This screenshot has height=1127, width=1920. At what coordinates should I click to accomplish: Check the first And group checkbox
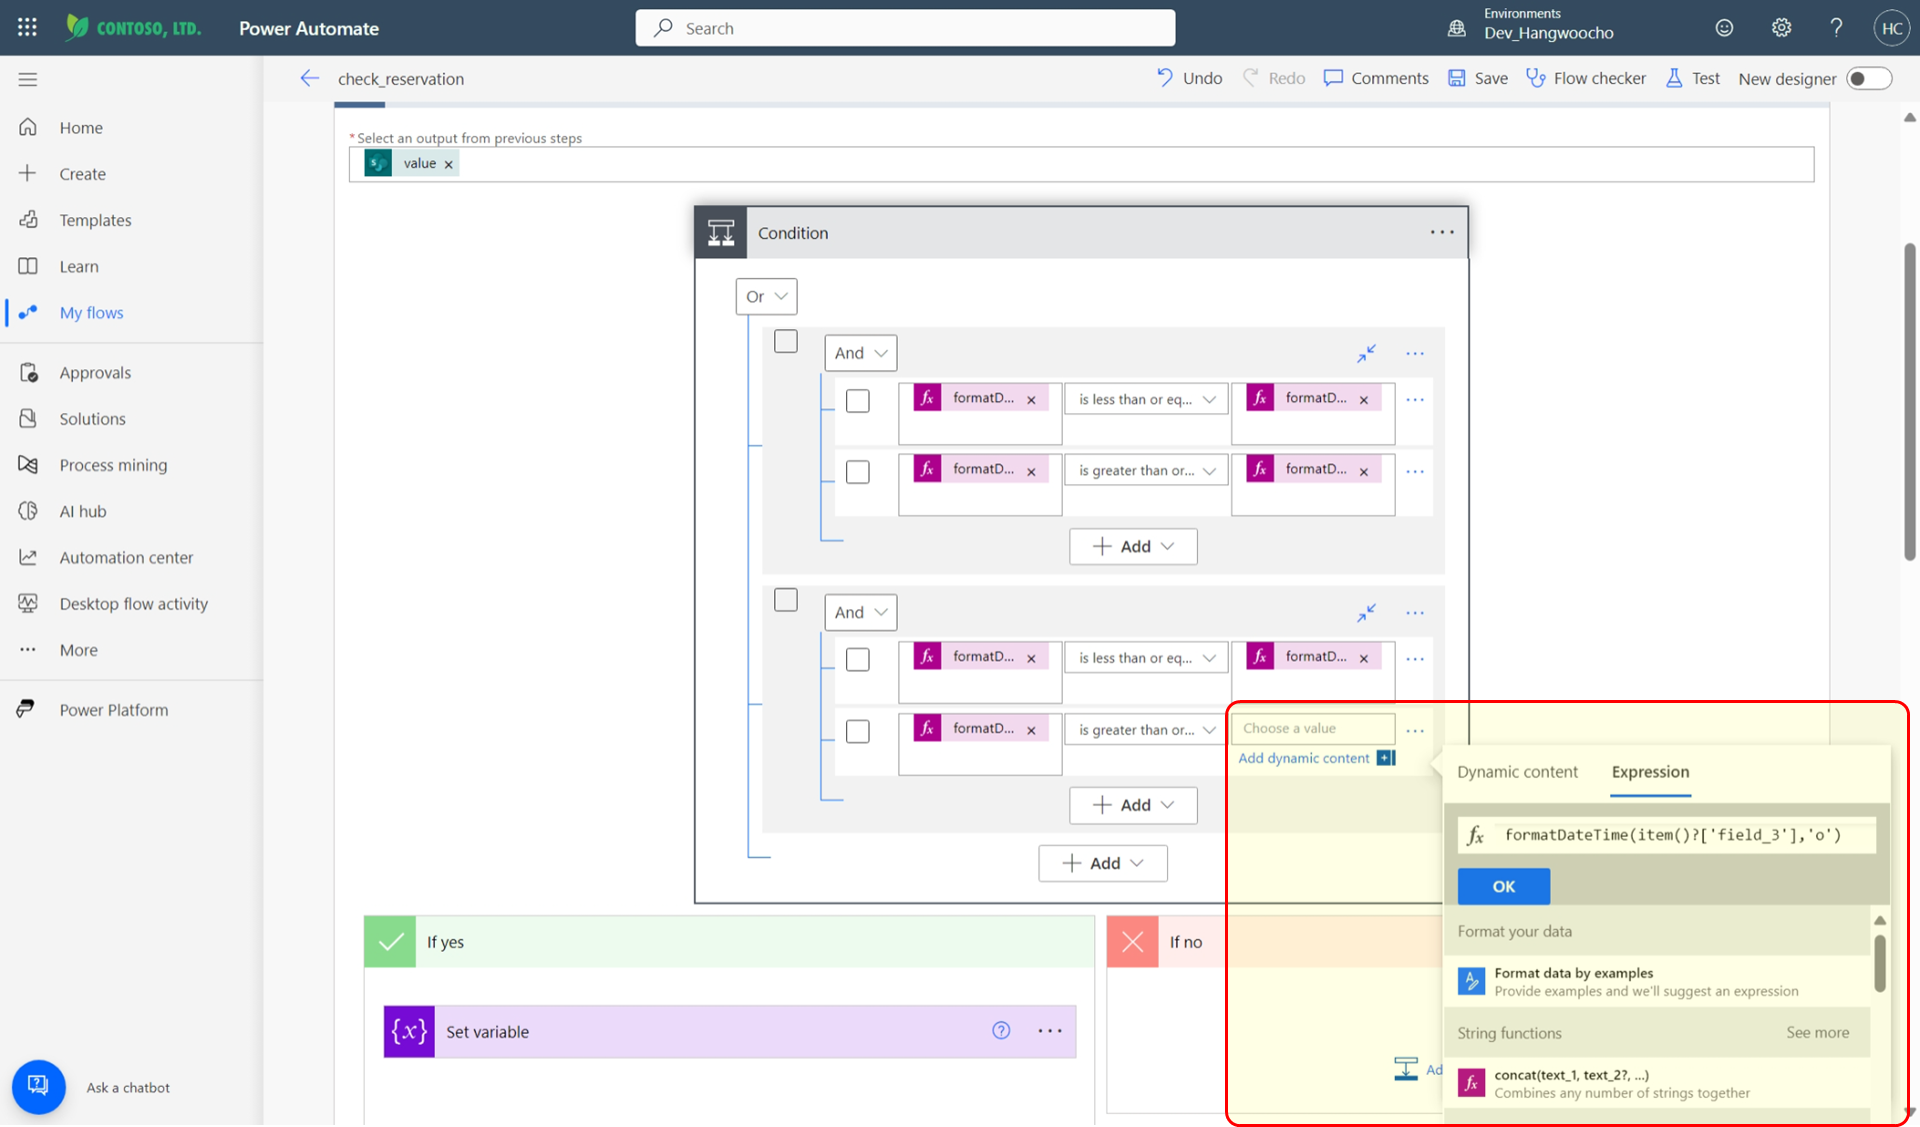pos(786,341)
